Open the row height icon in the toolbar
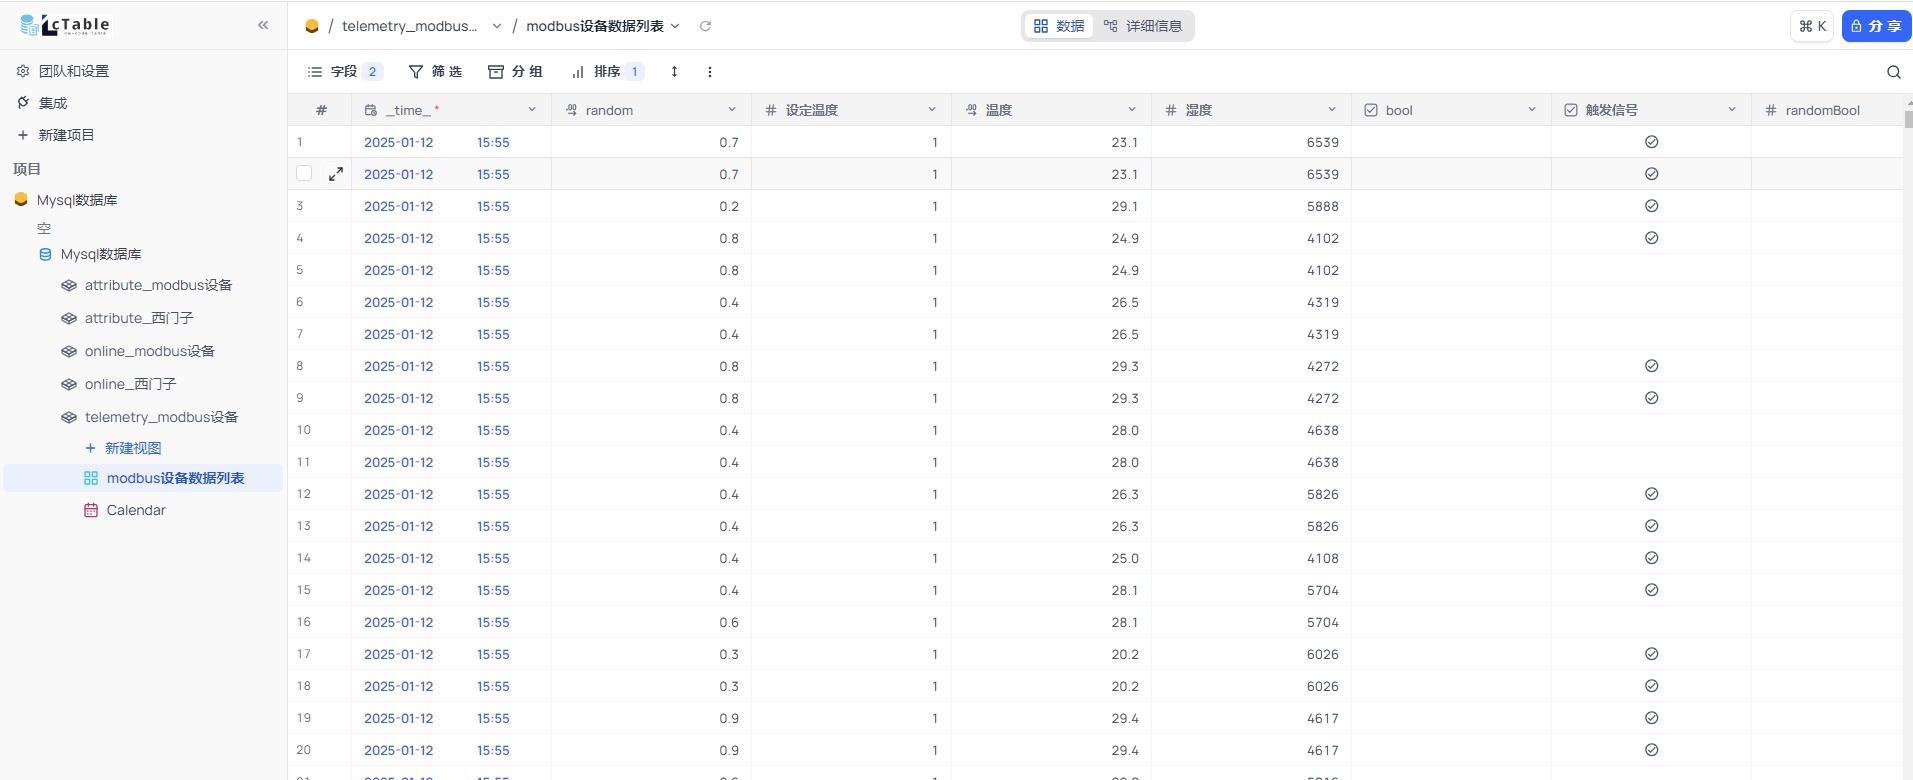Screen dimensions: 1913x780 coord(674,72)
